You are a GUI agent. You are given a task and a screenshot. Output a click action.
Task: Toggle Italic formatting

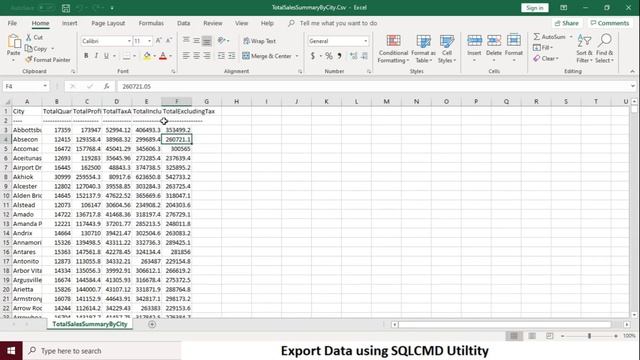[96, 56]
